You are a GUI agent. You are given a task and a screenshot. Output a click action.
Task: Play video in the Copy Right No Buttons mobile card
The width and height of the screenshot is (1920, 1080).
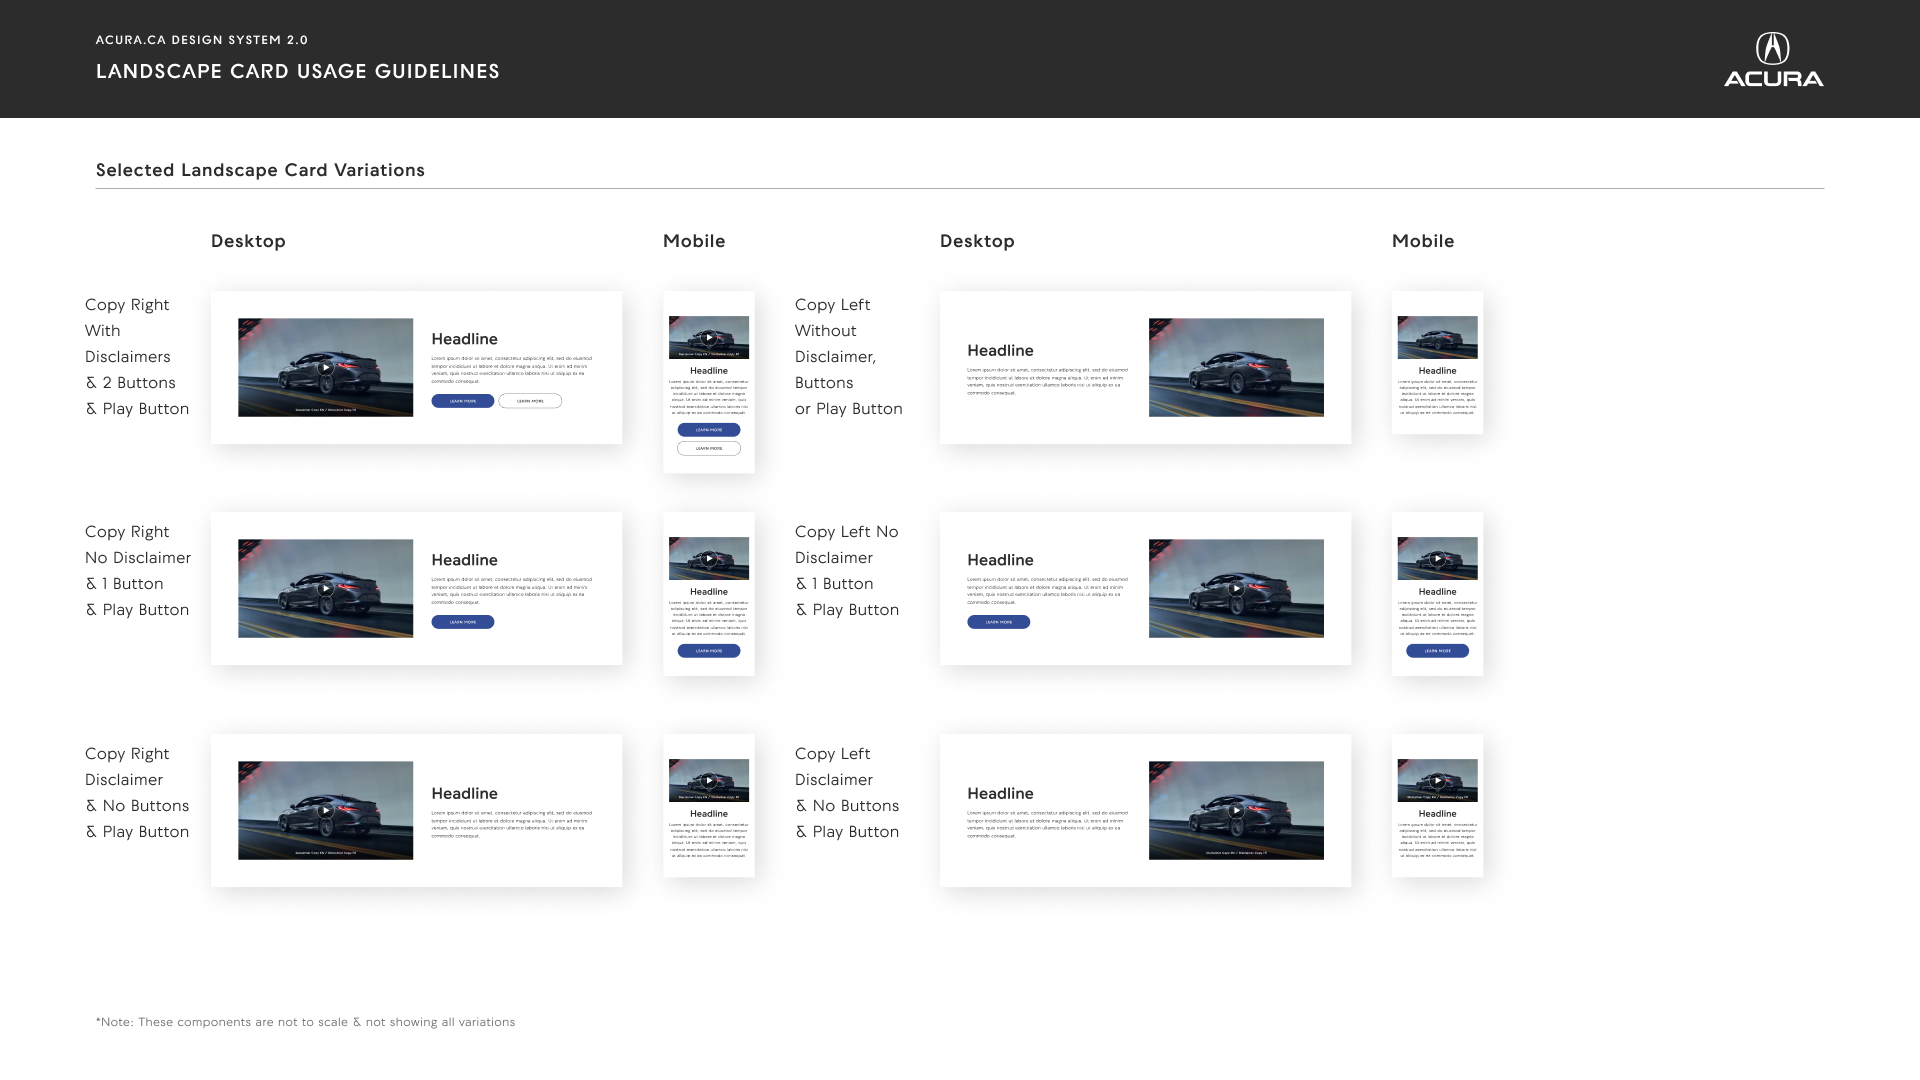(x=709, y=781)
